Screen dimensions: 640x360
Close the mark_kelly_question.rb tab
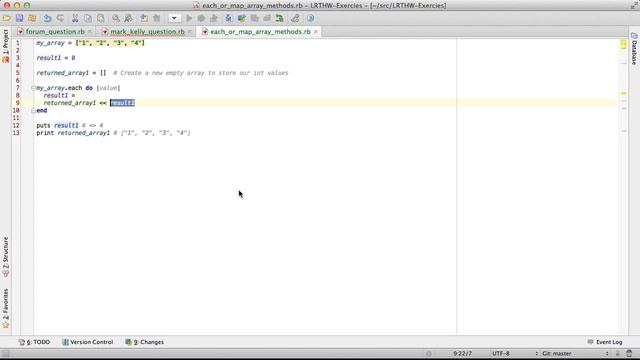point(190,31)
